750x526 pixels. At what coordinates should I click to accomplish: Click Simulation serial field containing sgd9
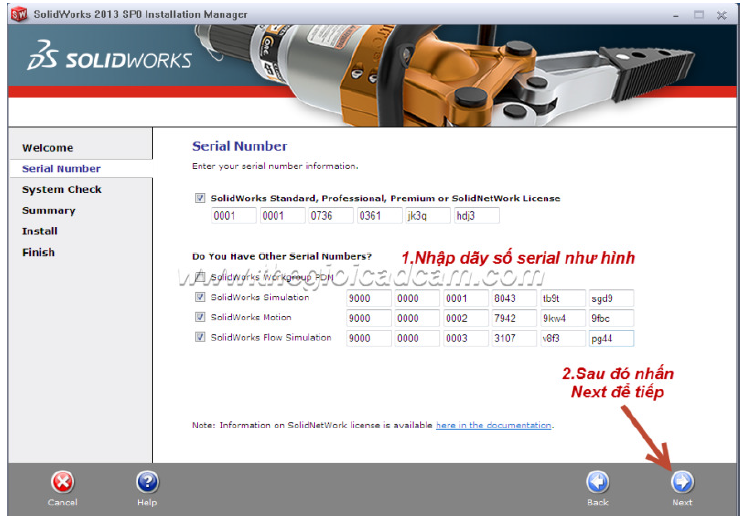click(611, 298)
